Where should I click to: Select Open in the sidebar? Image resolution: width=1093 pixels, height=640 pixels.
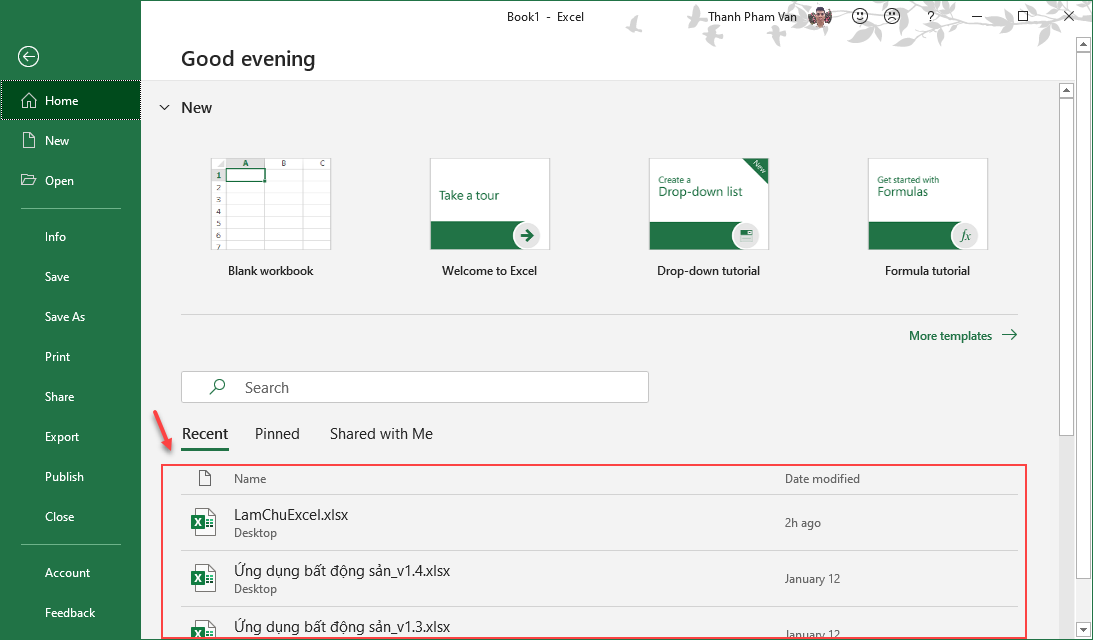pos(70,181)
